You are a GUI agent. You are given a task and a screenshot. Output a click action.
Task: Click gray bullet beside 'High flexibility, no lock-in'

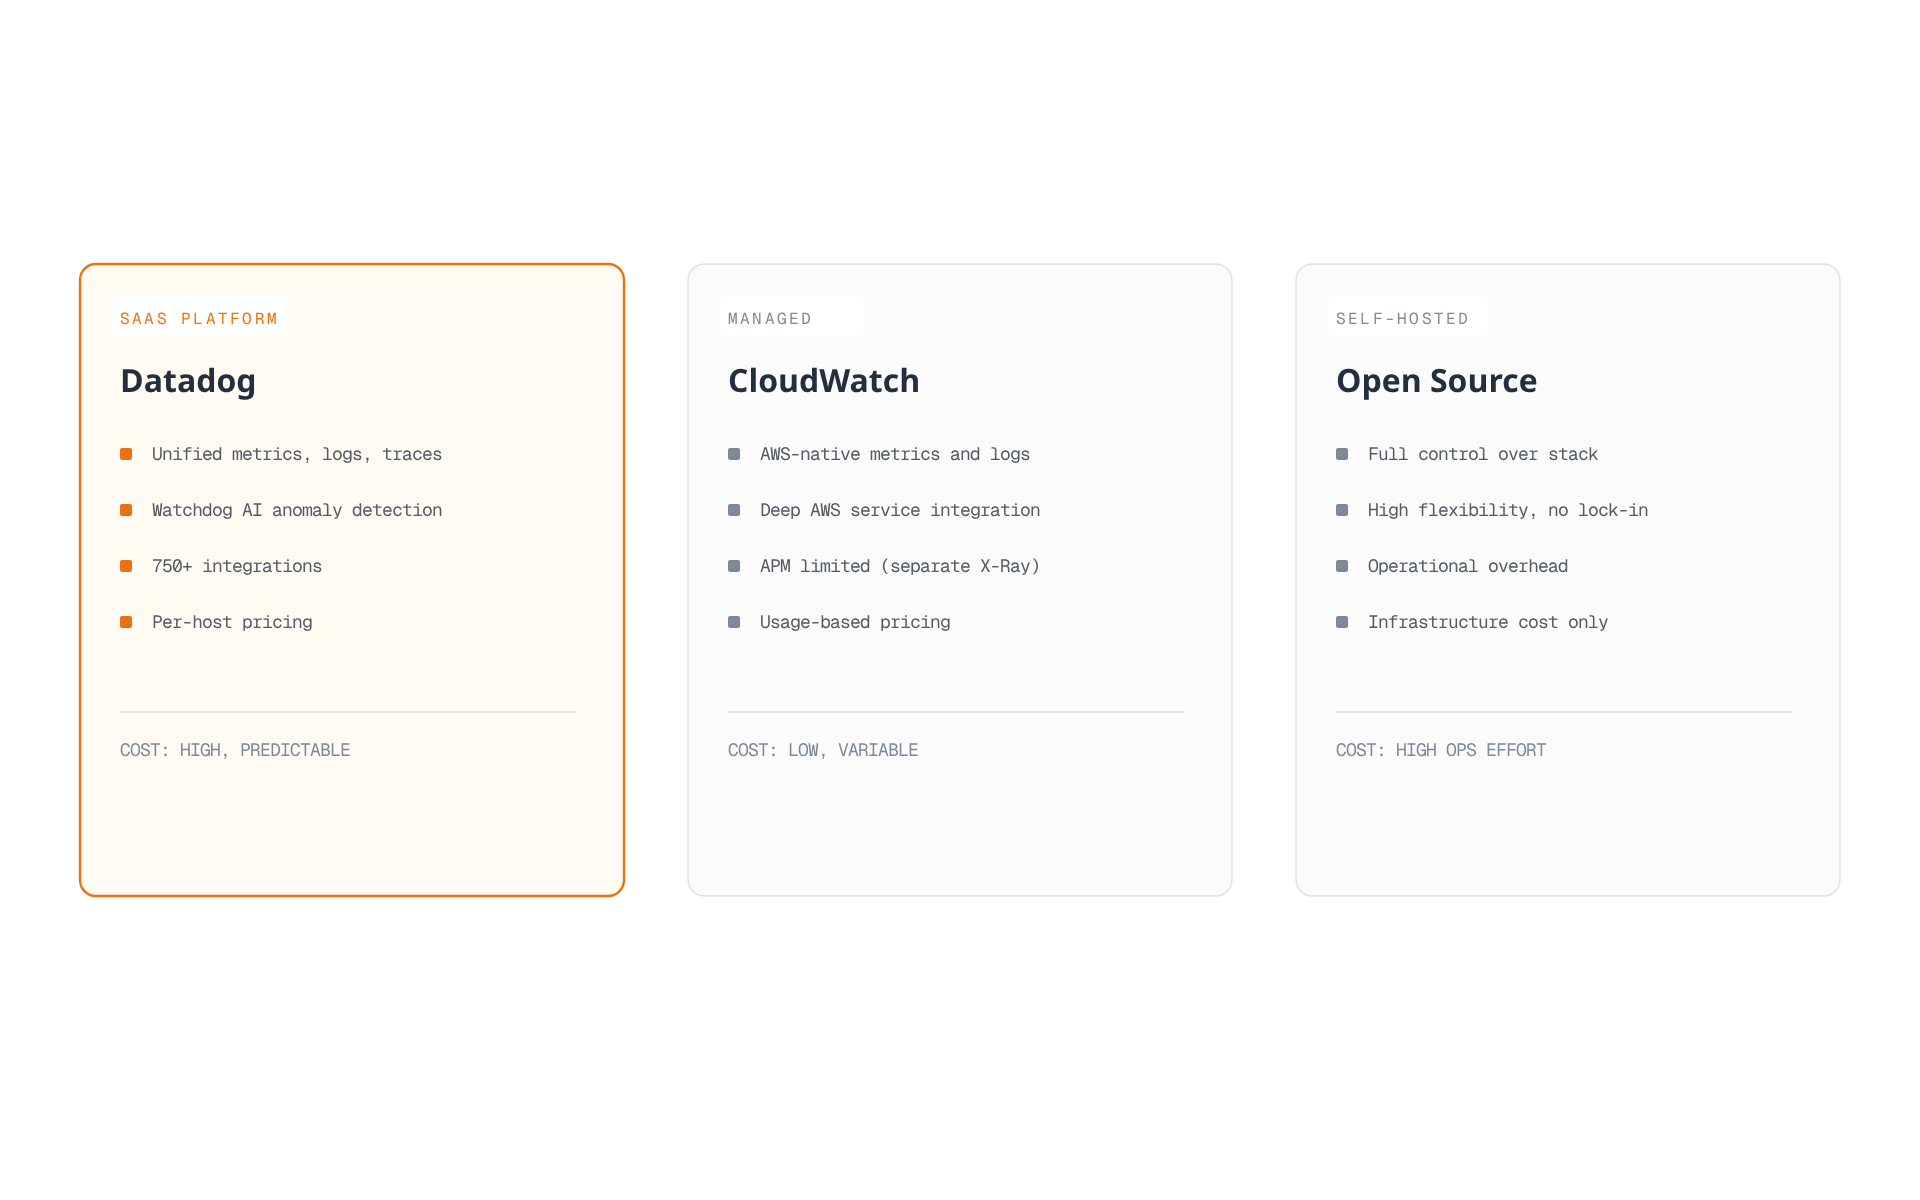(x=1342, y=510)
